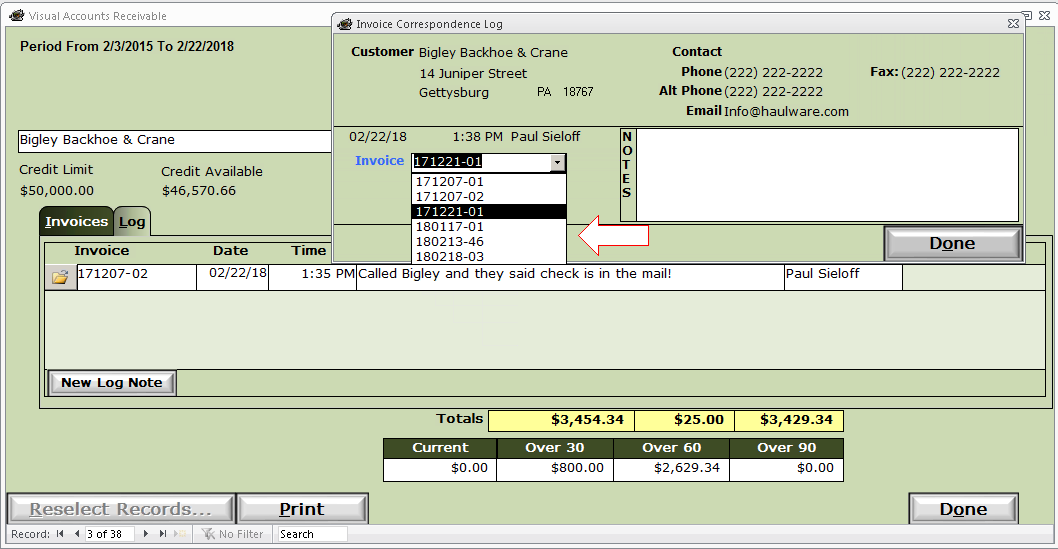Click the record Search box
1058x549 pixels.
[x=312, y=533]
